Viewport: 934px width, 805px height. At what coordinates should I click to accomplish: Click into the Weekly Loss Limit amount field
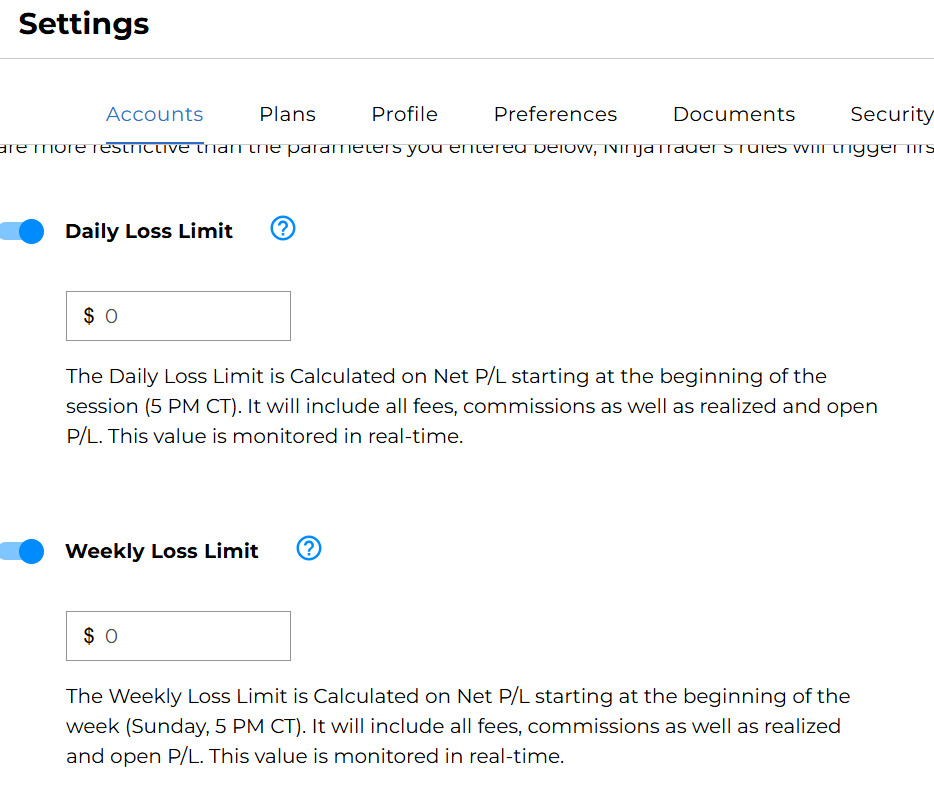[x=190, y=636]
